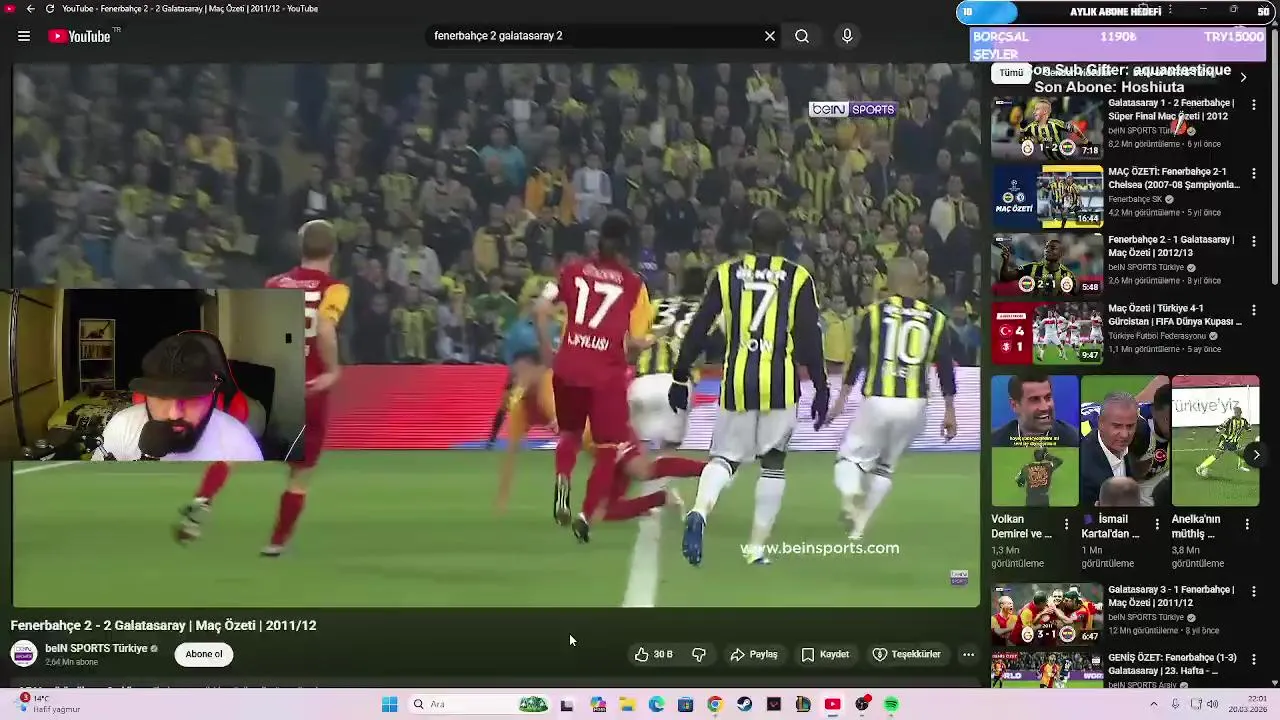Reload the page with the refresh icon
The height and width of the screenshot is (720, 1280).
pyautogui.click(x=49, y=8)
